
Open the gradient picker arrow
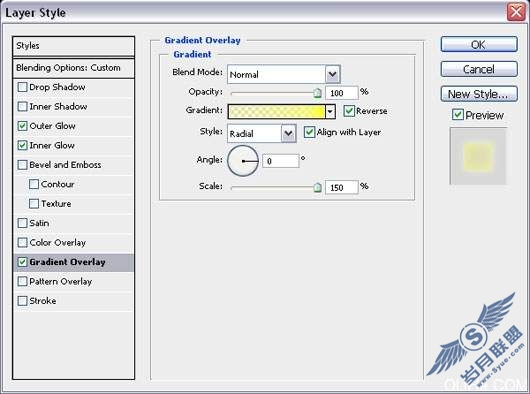[330, 111]
